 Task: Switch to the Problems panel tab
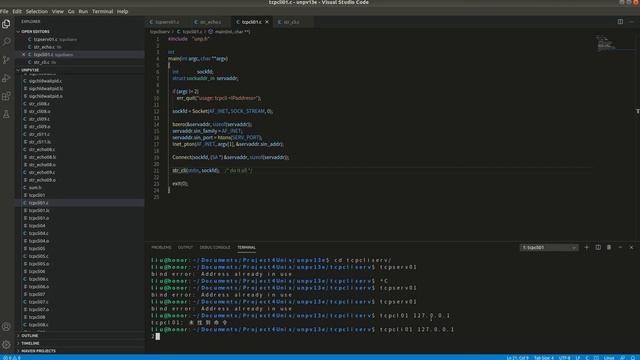pyautogui.click(x=161, y=247)
